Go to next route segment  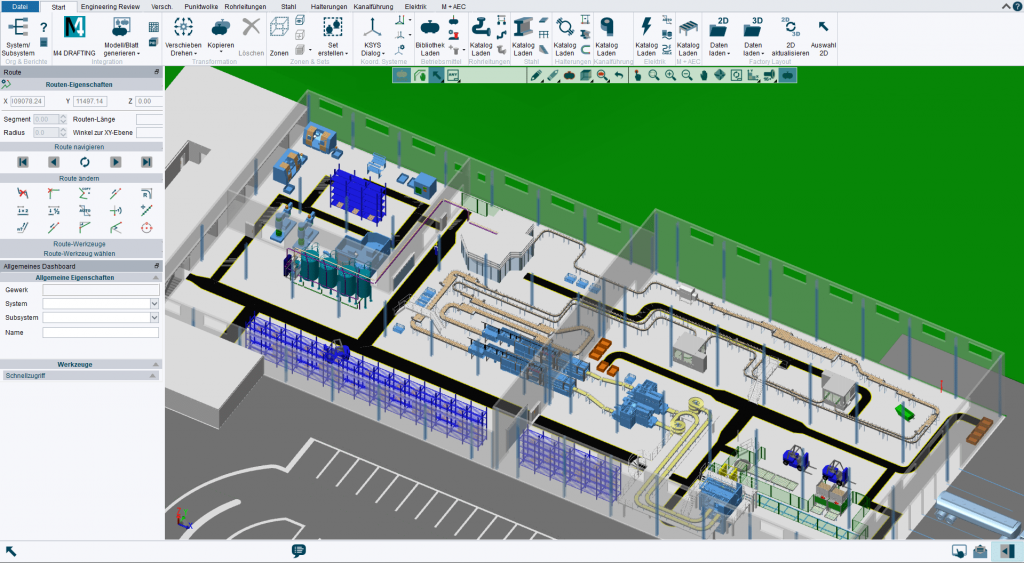(x=116, y=162)
